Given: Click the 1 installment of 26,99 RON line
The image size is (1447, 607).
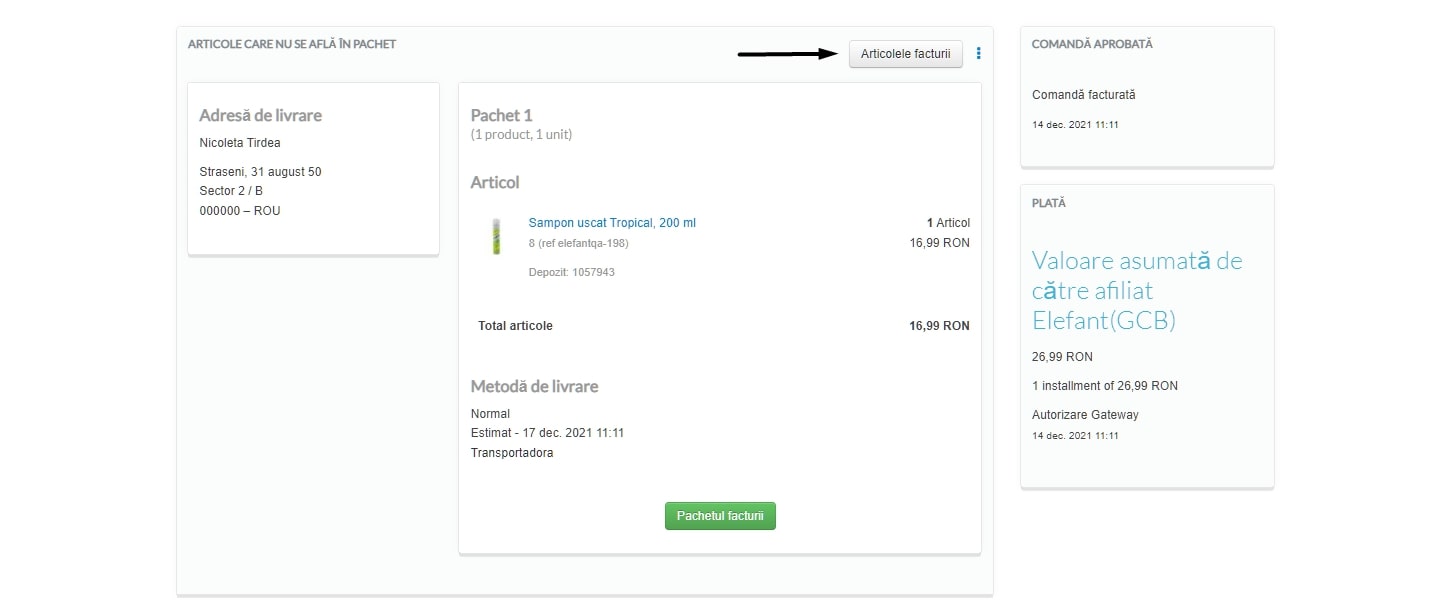Looking at the screenshot, I should [x=1104, y=386].
